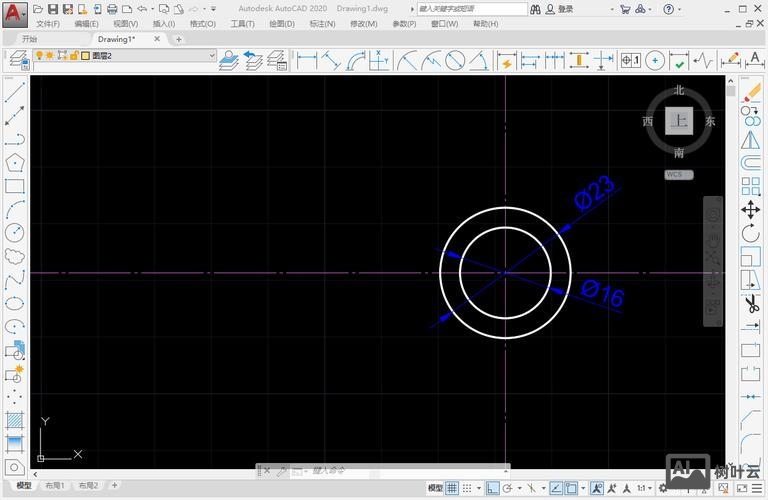Select the Move tool in right toolbar
768x500 pixels.
(750, 210)
